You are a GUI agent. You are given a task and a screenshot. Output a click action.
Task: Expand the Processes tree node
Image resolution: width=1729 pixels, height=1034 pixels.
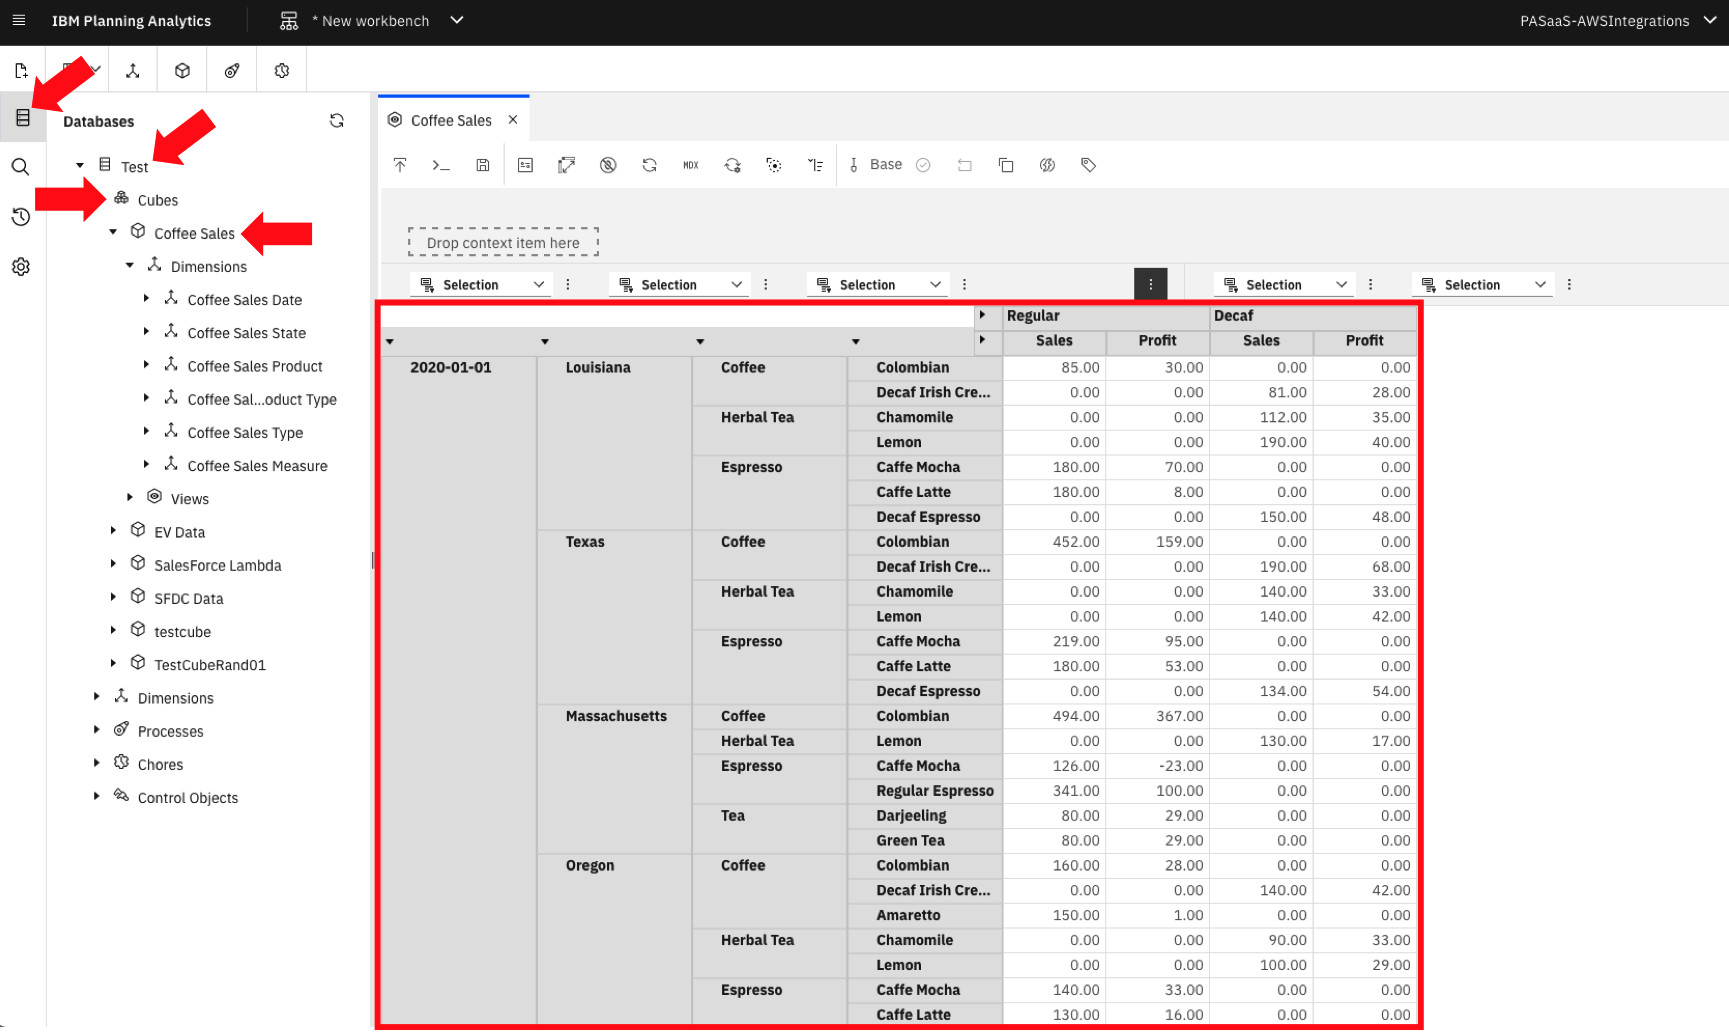click(96, 730)
